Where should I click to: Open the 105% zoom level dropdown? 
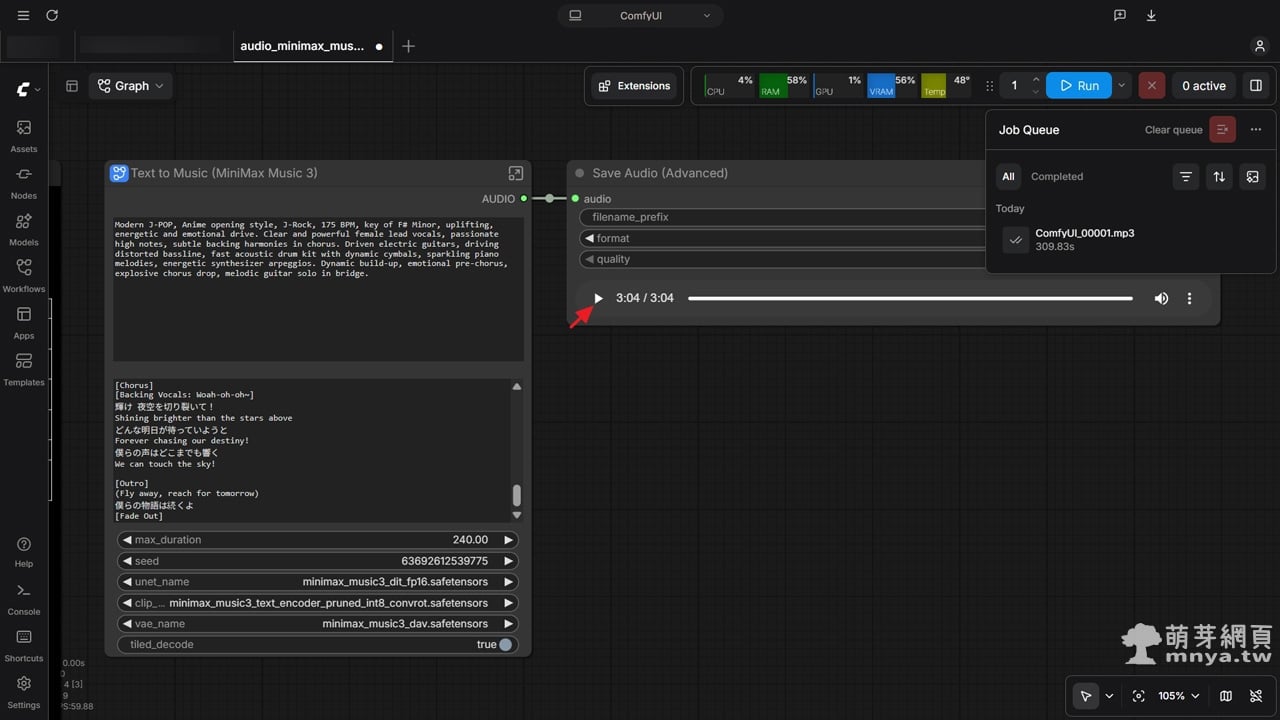point(1179,696)
